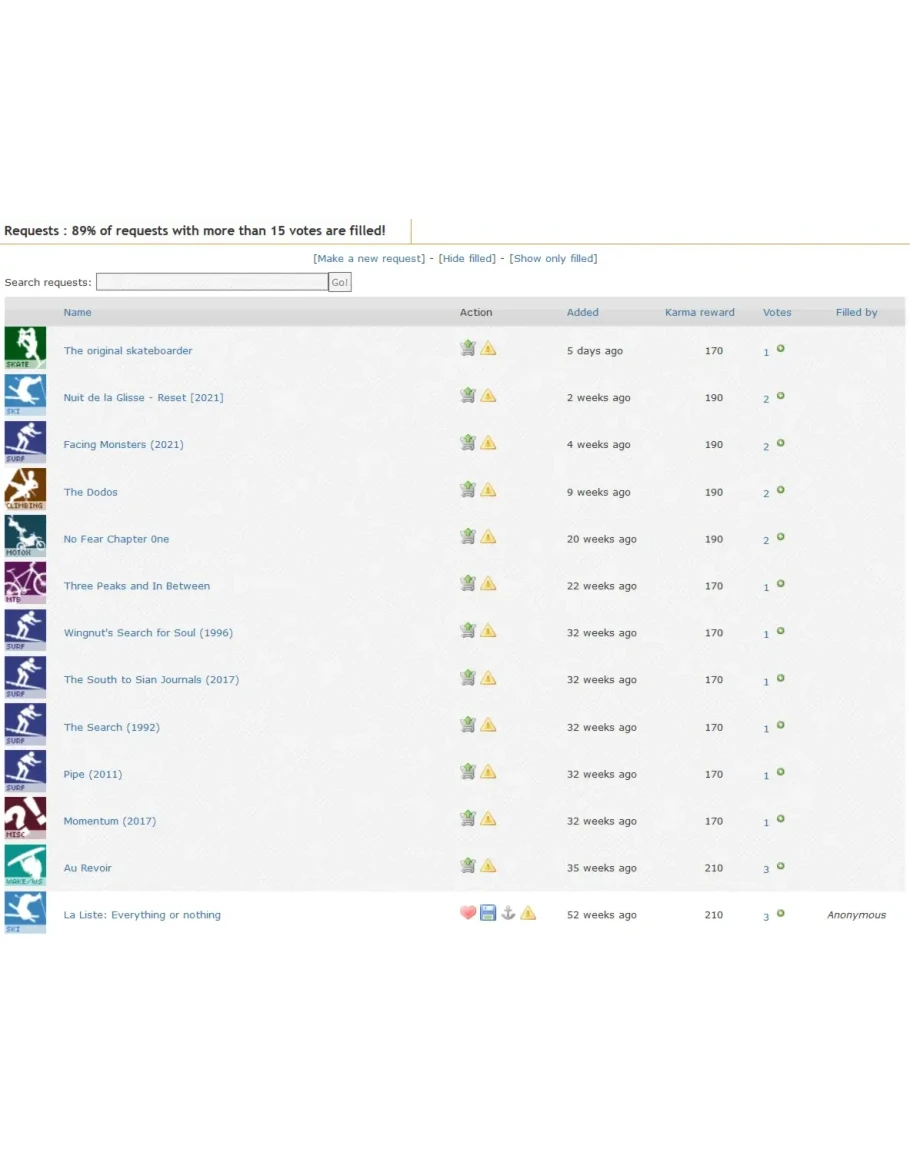Click the heart icon for La Liste
The image size is (910, 1155).
(x=467, y=913)
